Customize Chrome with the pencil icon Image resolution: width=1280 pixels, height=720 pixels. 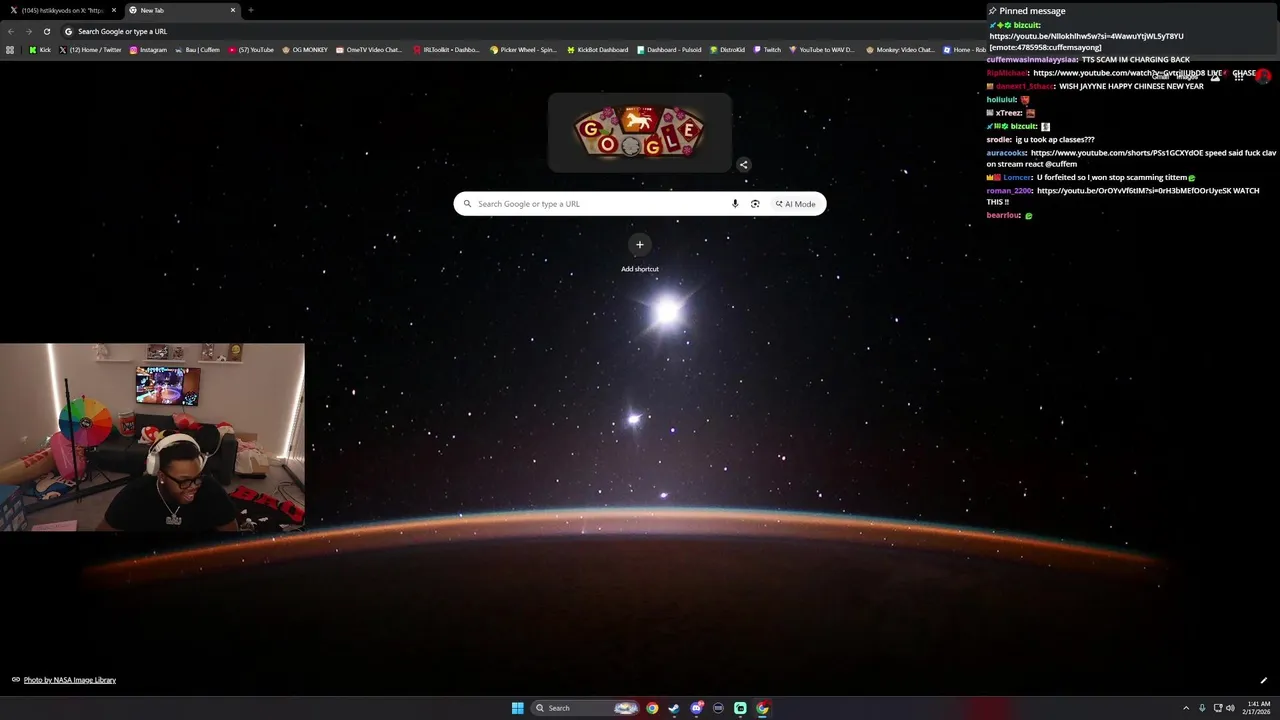tap(1263, 680)
